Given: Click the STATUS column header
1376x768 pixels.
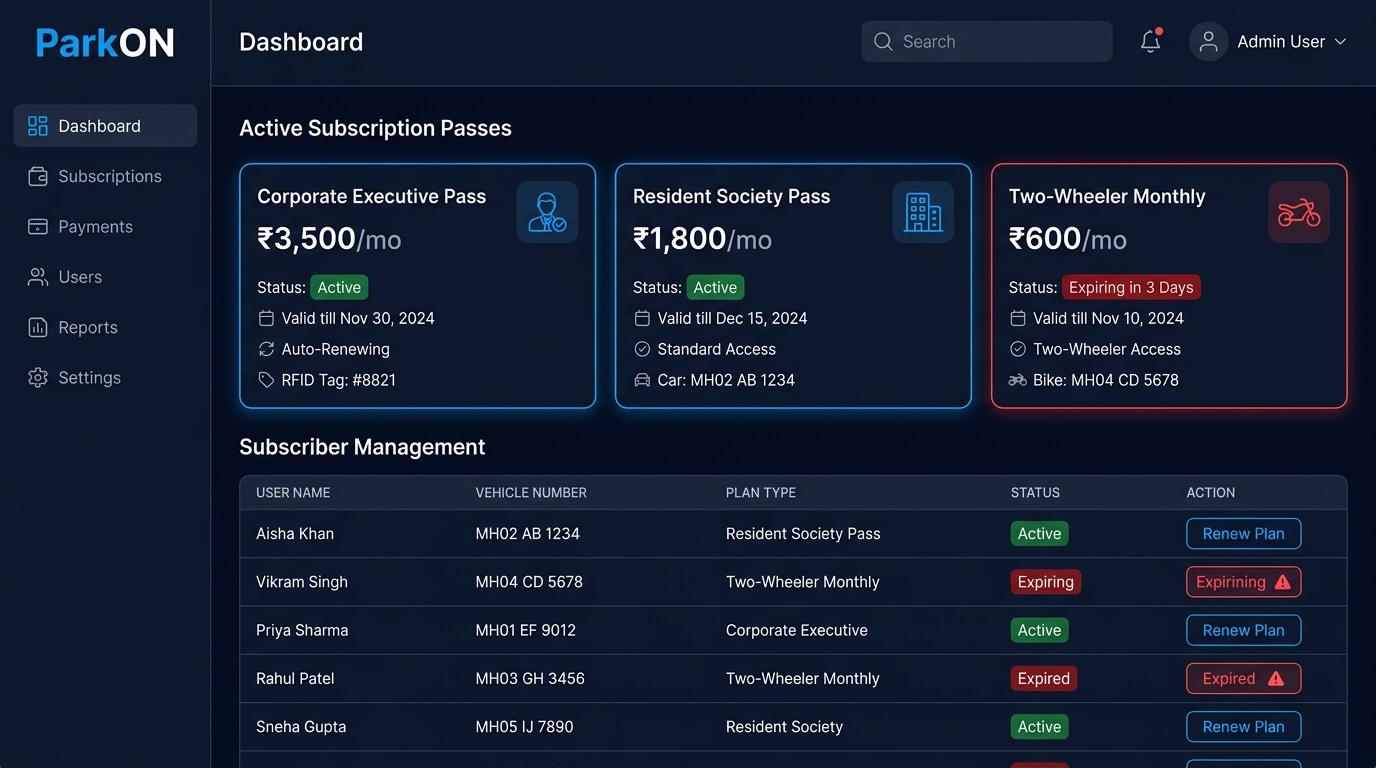Looking at the screenshot, I should [1035, 493].
